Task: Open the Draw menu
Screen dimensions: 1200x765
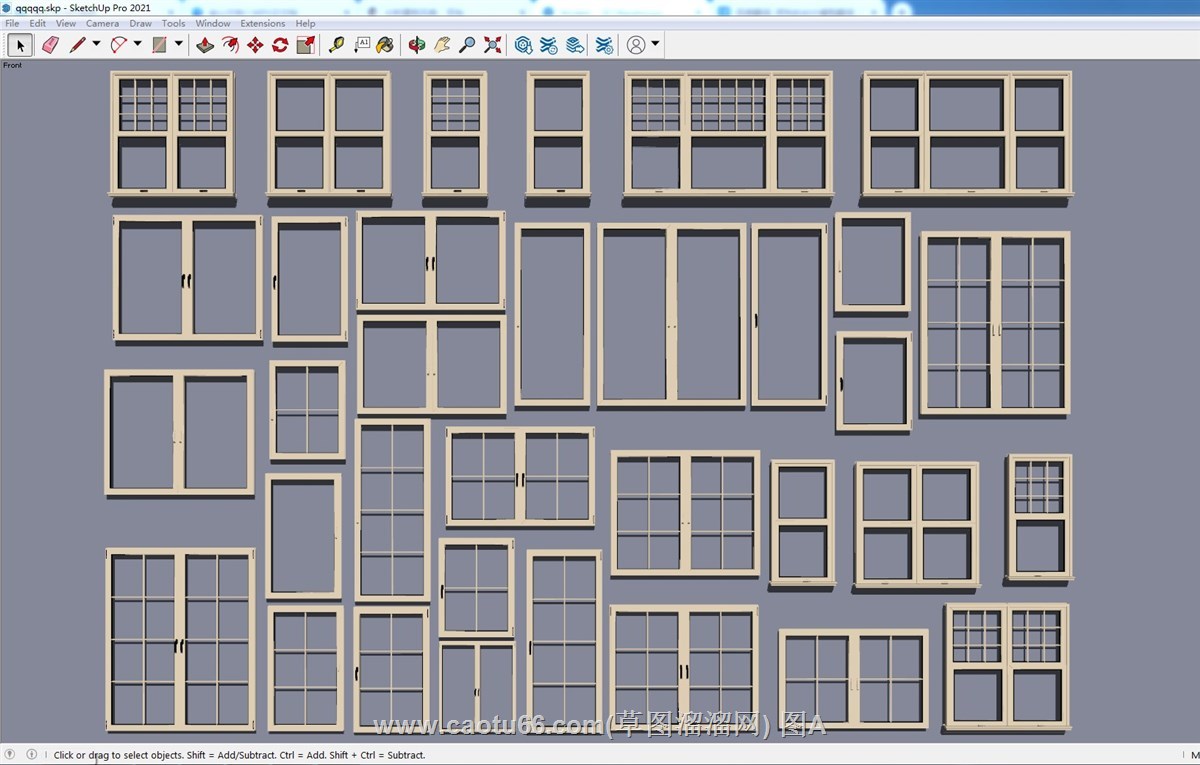Action: [141, 23]
